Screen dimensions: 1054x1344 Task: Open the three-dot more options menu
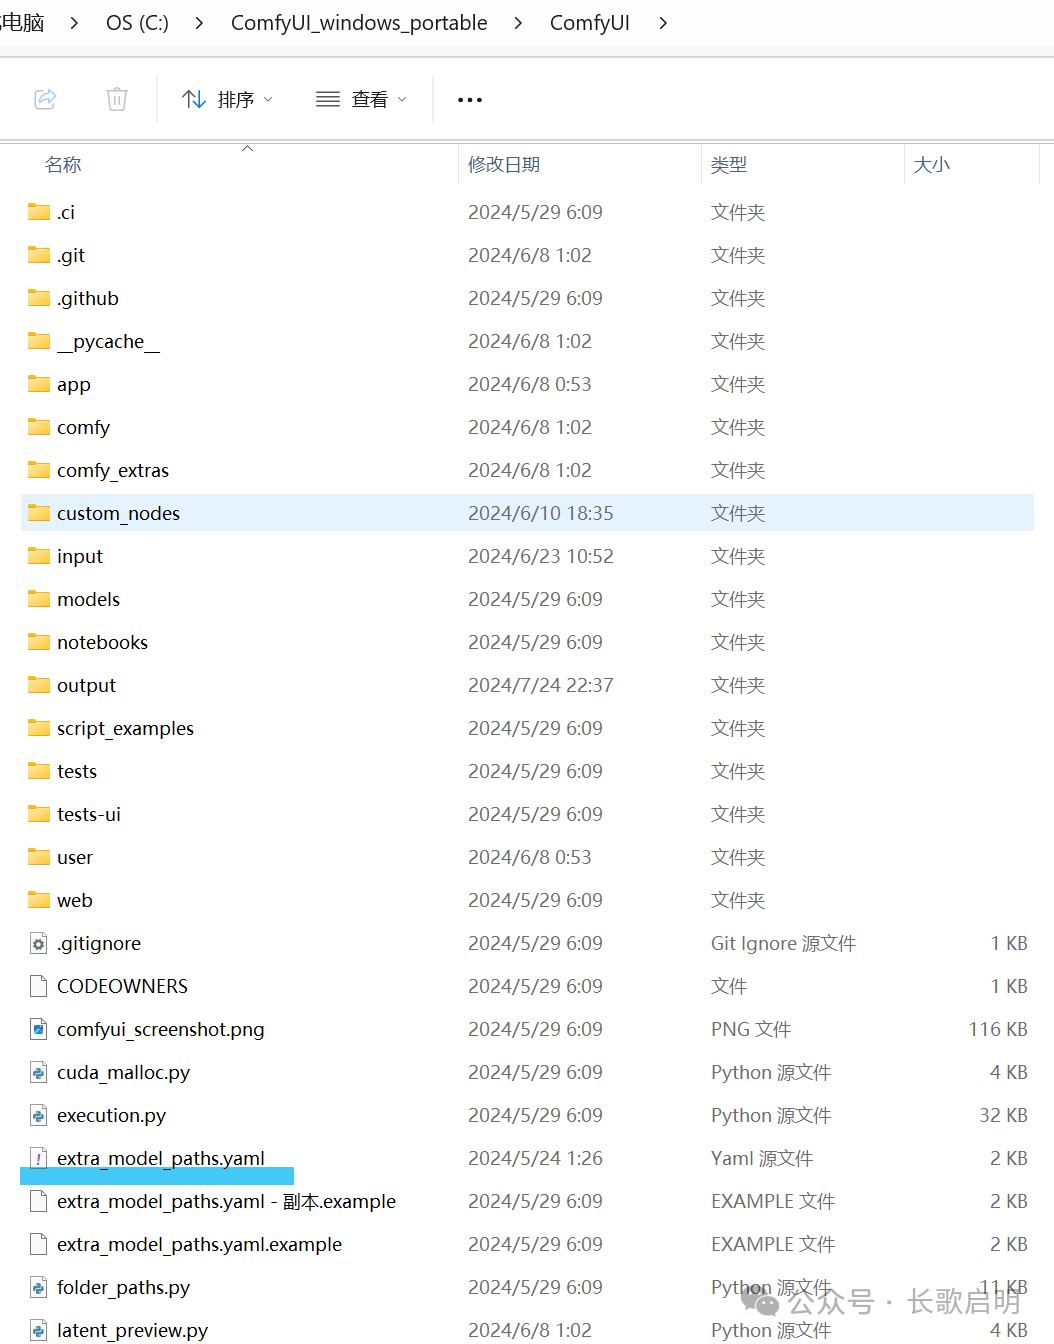click(x=470, y=99)
